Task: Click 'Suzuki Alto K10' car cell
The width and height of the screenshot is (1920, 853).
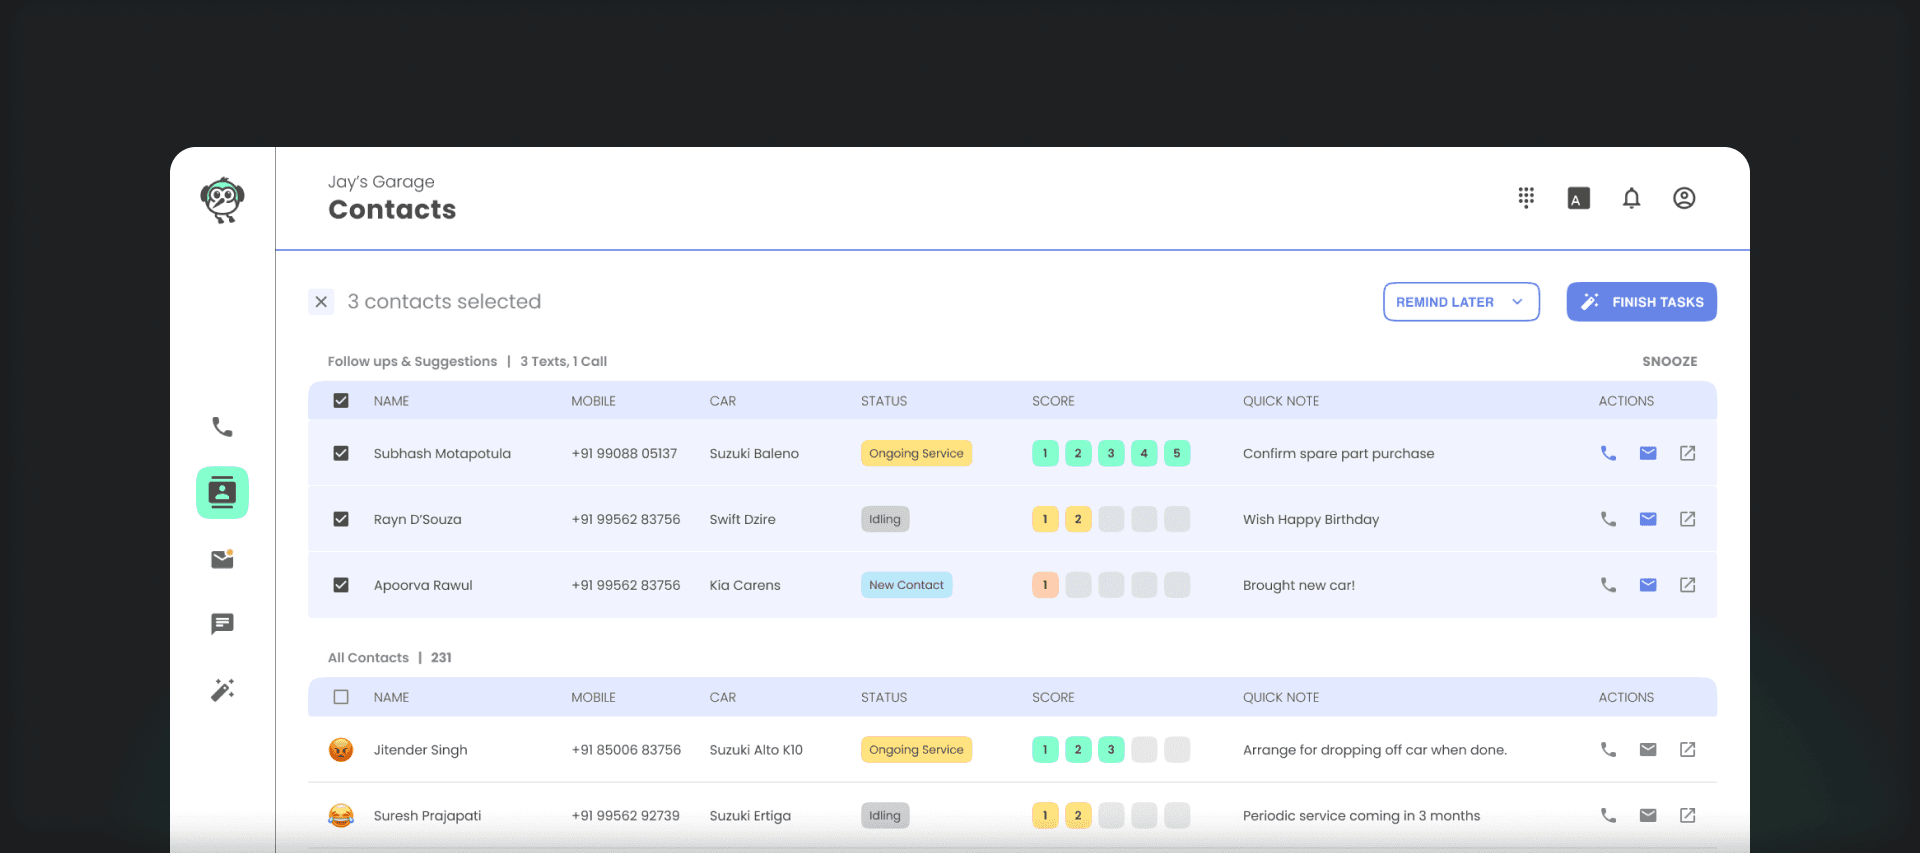Action: tap(756, 749)
